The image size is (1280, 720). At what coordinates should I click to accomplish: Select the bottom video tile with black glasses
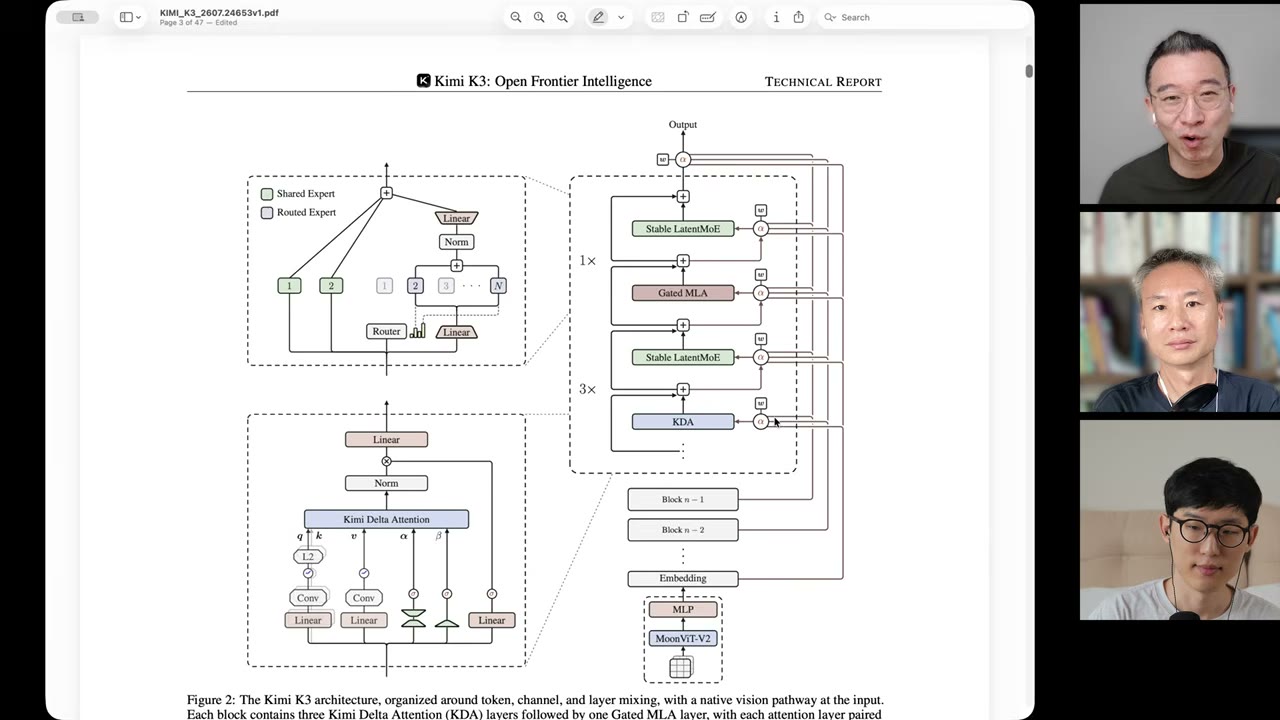[1180, 520]
